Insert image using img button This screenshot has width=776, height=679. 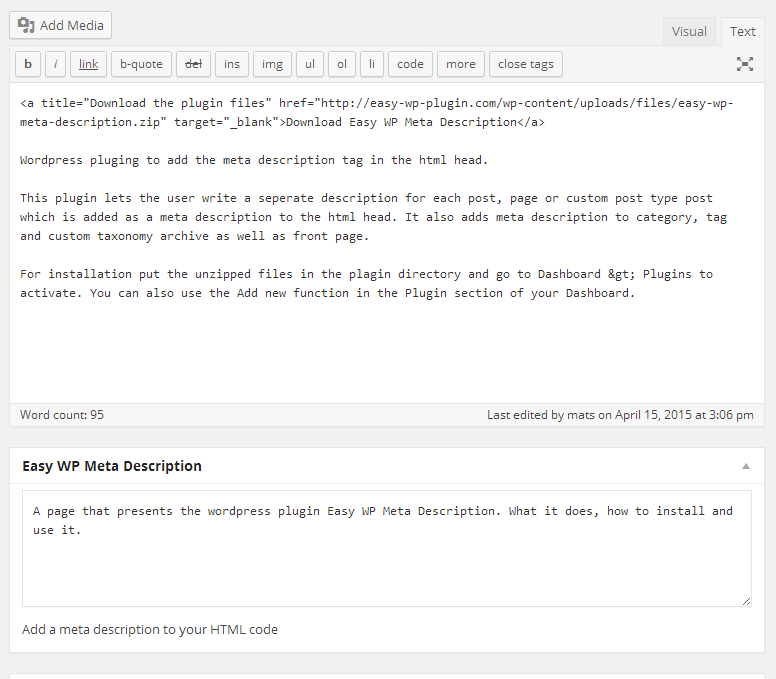click(x=272, y=64)
